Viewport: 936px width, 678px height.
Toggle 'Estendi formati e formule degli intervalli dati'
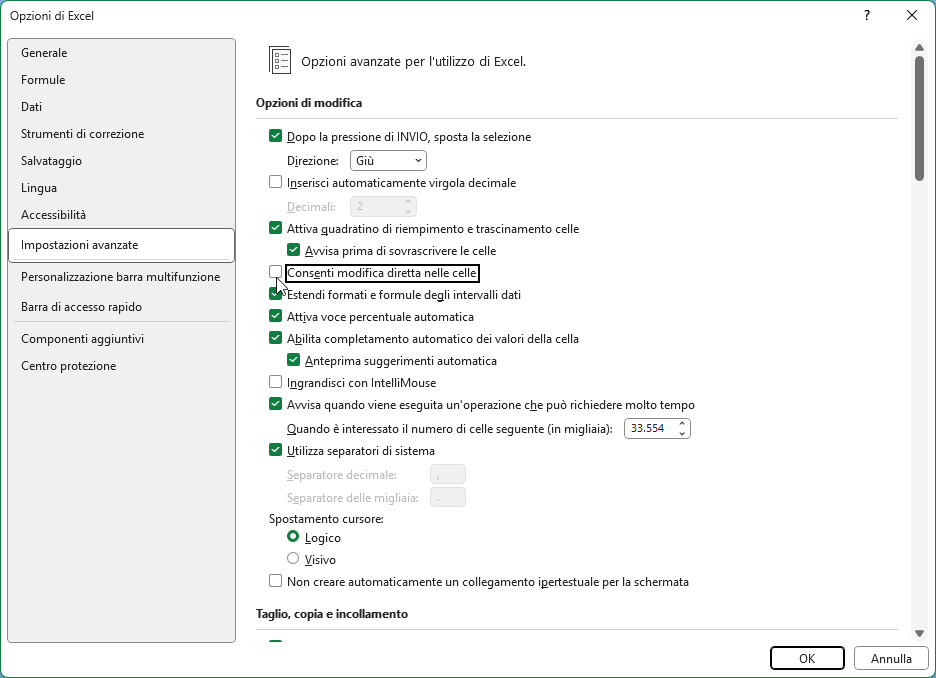[x=275, y=294]
